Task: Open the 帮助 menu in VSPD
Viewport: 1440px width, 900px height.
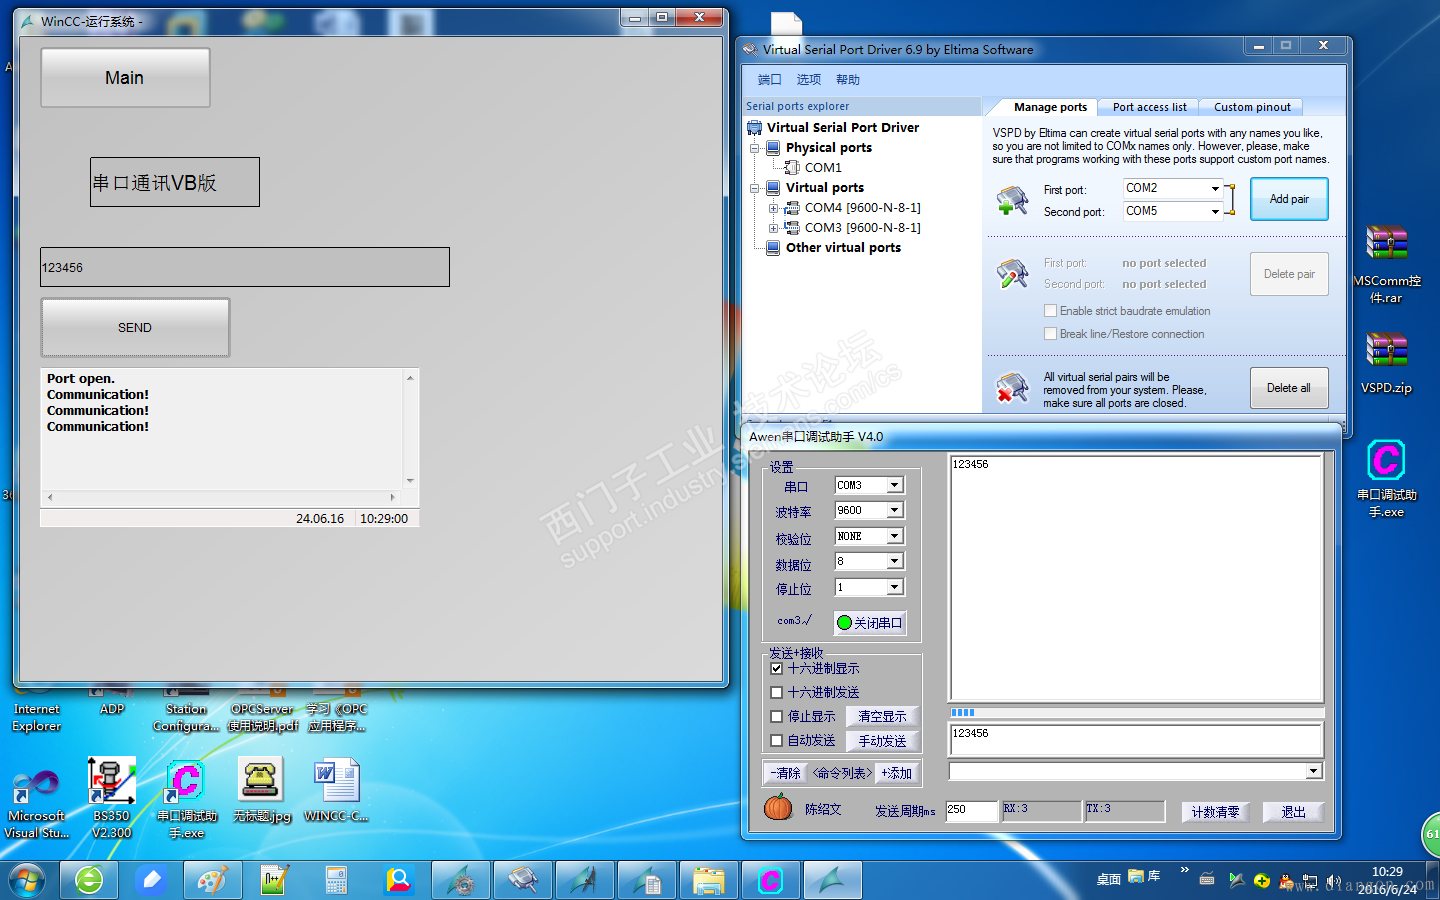Action: (x=847, y=80)
